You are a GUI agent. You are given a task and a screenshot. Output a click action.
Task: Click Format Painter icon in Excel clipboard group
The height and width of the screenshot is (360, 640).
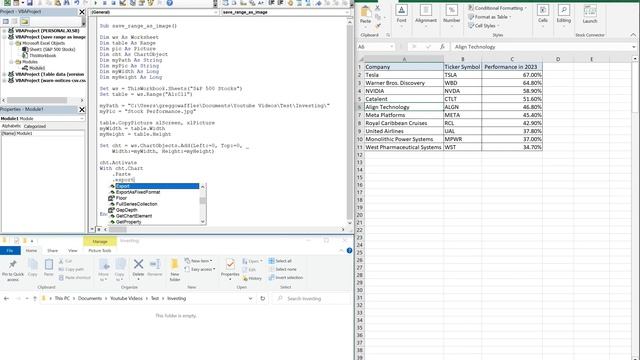pos(378,26)
